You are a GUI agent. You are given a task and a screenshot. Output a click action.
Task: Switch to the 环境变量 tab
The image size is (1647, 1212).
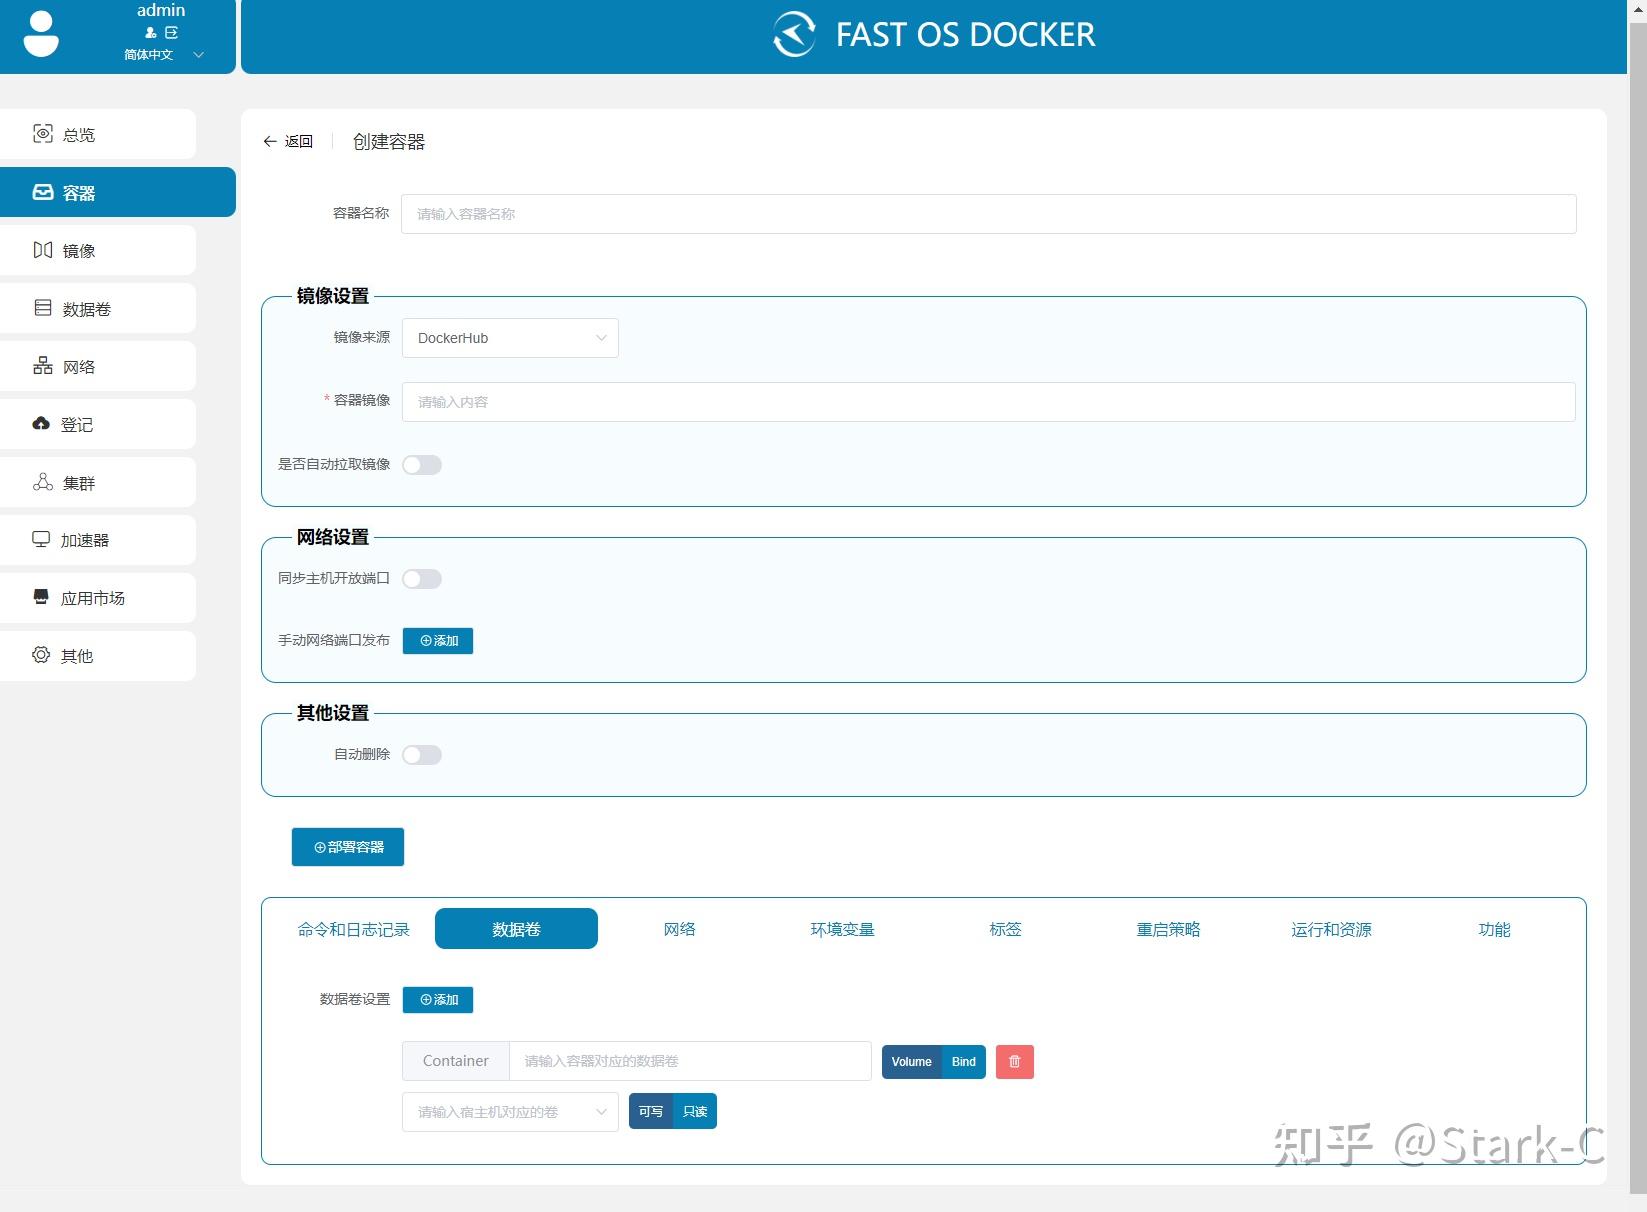(842, 929)
